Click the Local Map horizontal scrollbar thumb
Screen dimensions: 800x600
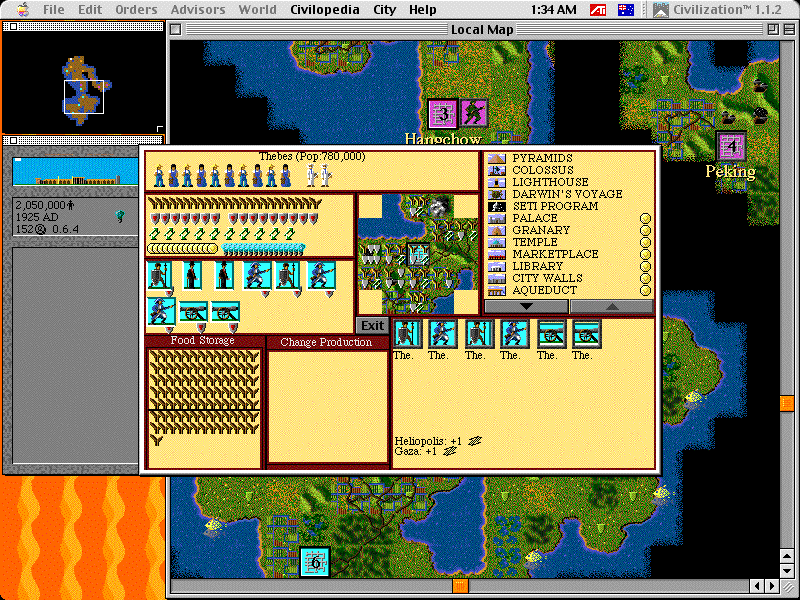coord(460,586)
